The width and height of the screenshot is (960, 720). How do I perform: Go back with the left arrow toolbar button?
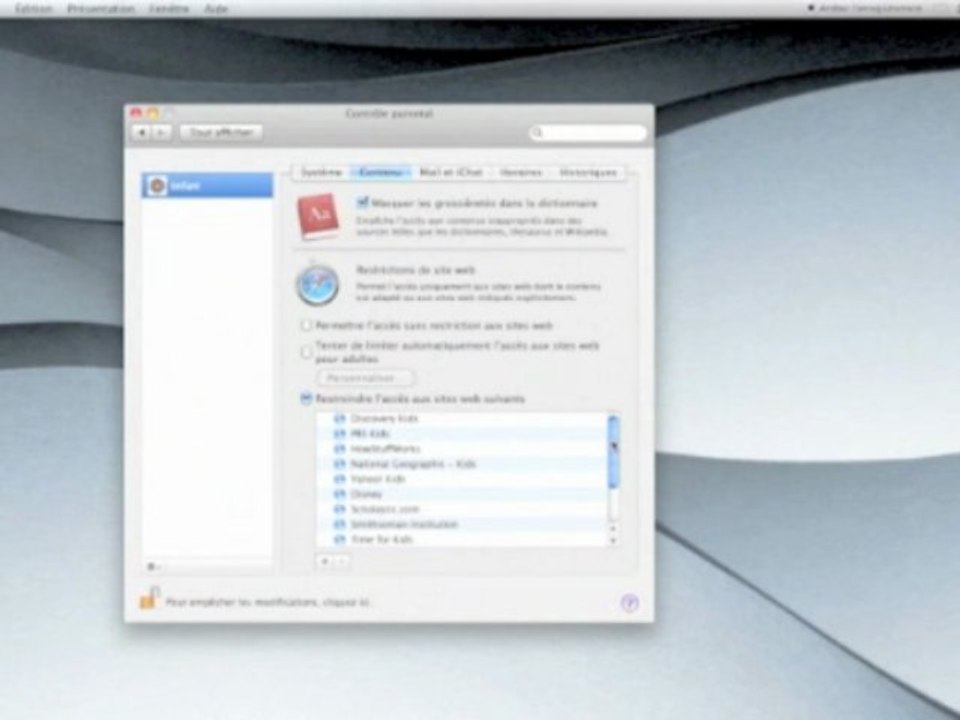click(141, 132)
